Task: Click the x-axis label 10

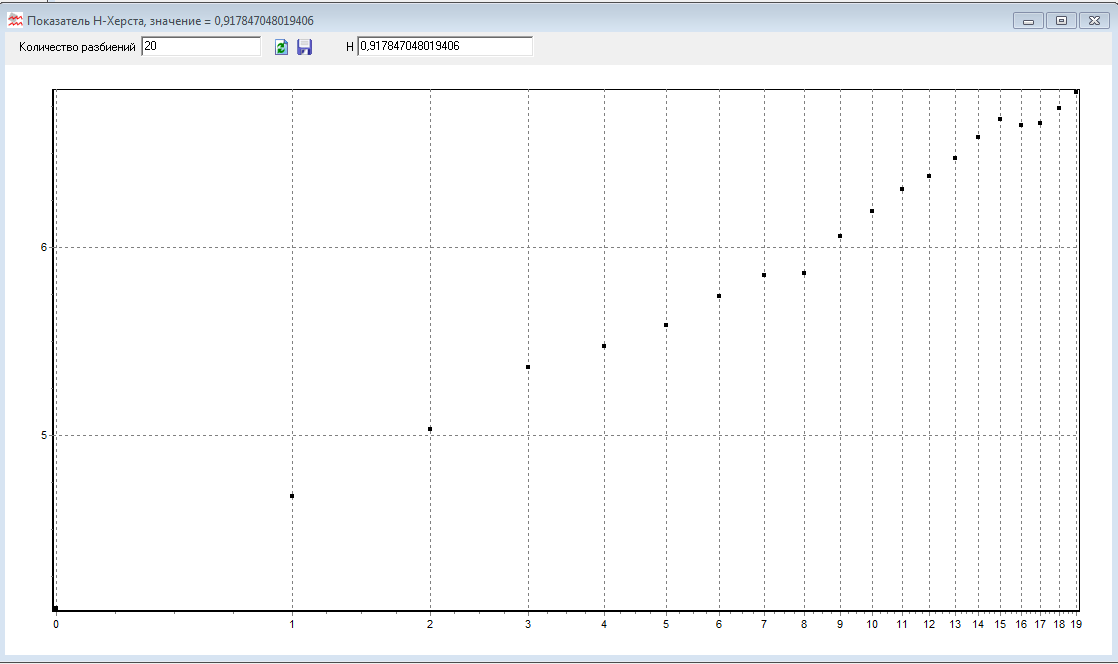Action: (872, 624)
